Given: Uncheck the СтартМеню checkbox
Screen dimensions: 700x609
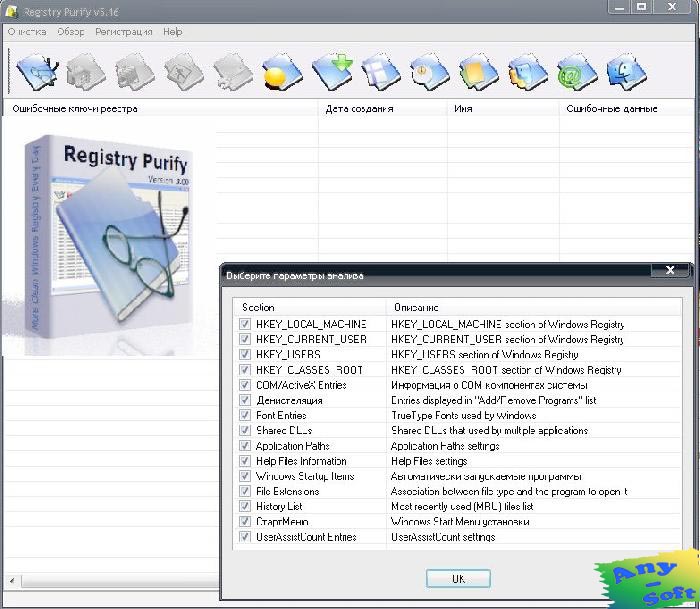Looking at the screenshot, I should click(245, 521).
